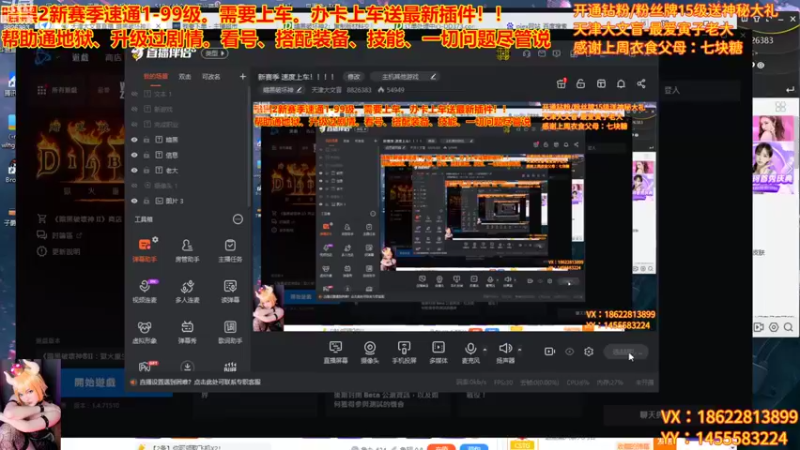Toggle lock on 图片 3 source

pos(146,201)
